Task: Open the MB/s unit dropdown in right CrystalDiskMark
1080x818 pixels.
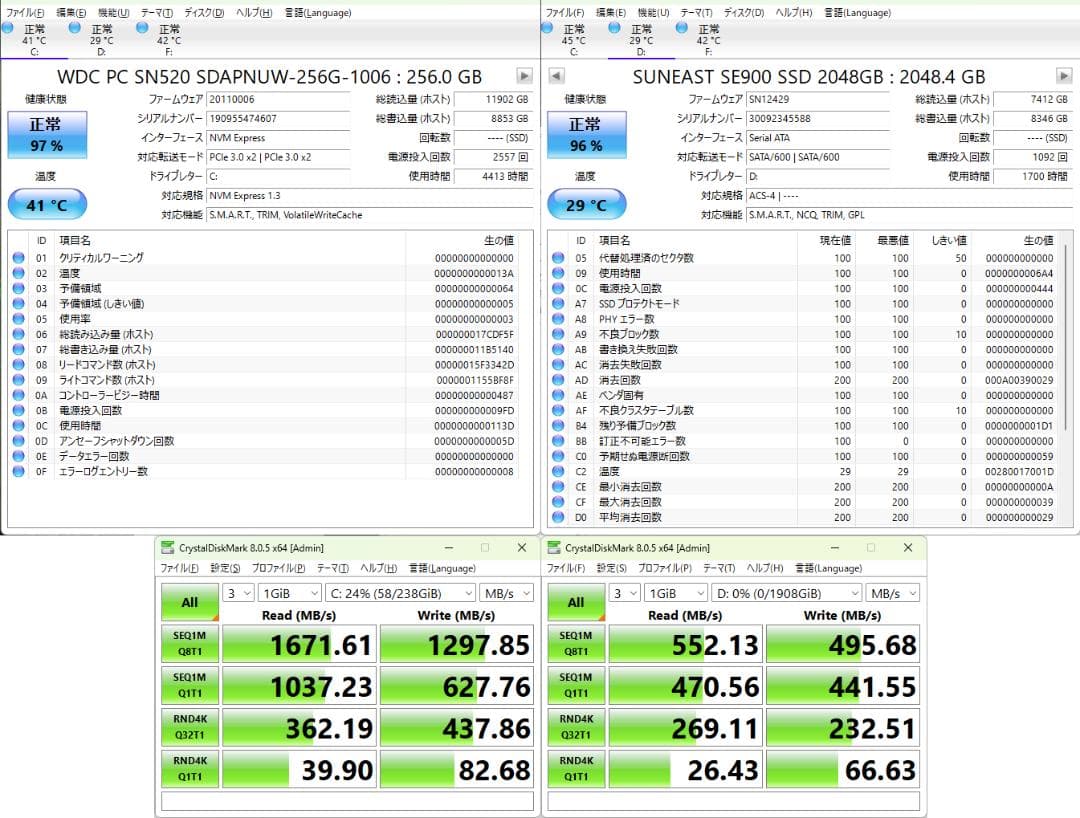Action: pos(893,592)
